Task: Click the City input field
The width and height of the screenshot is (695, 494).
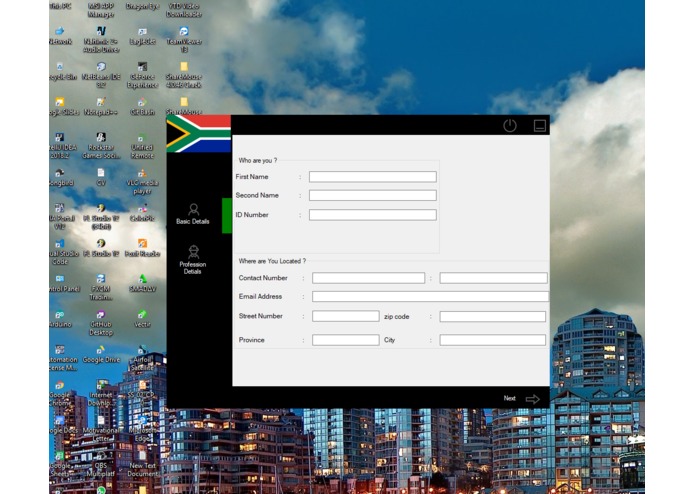Action: click(x=492, y=340)
